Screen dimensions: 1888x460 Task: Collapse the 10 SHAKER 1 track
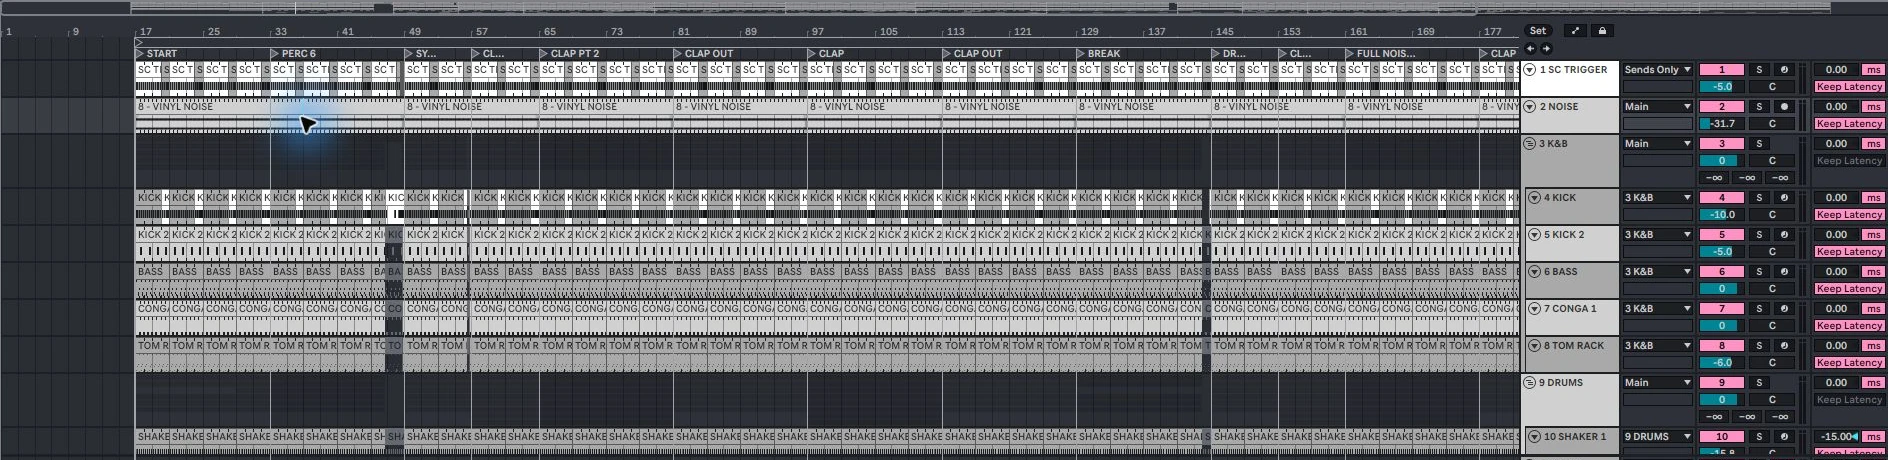(1534, 437)
